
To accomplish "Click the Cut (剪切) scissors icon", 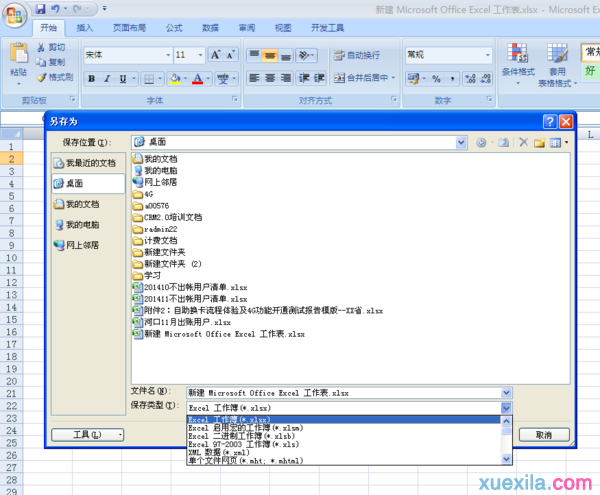I will (41, 47).
